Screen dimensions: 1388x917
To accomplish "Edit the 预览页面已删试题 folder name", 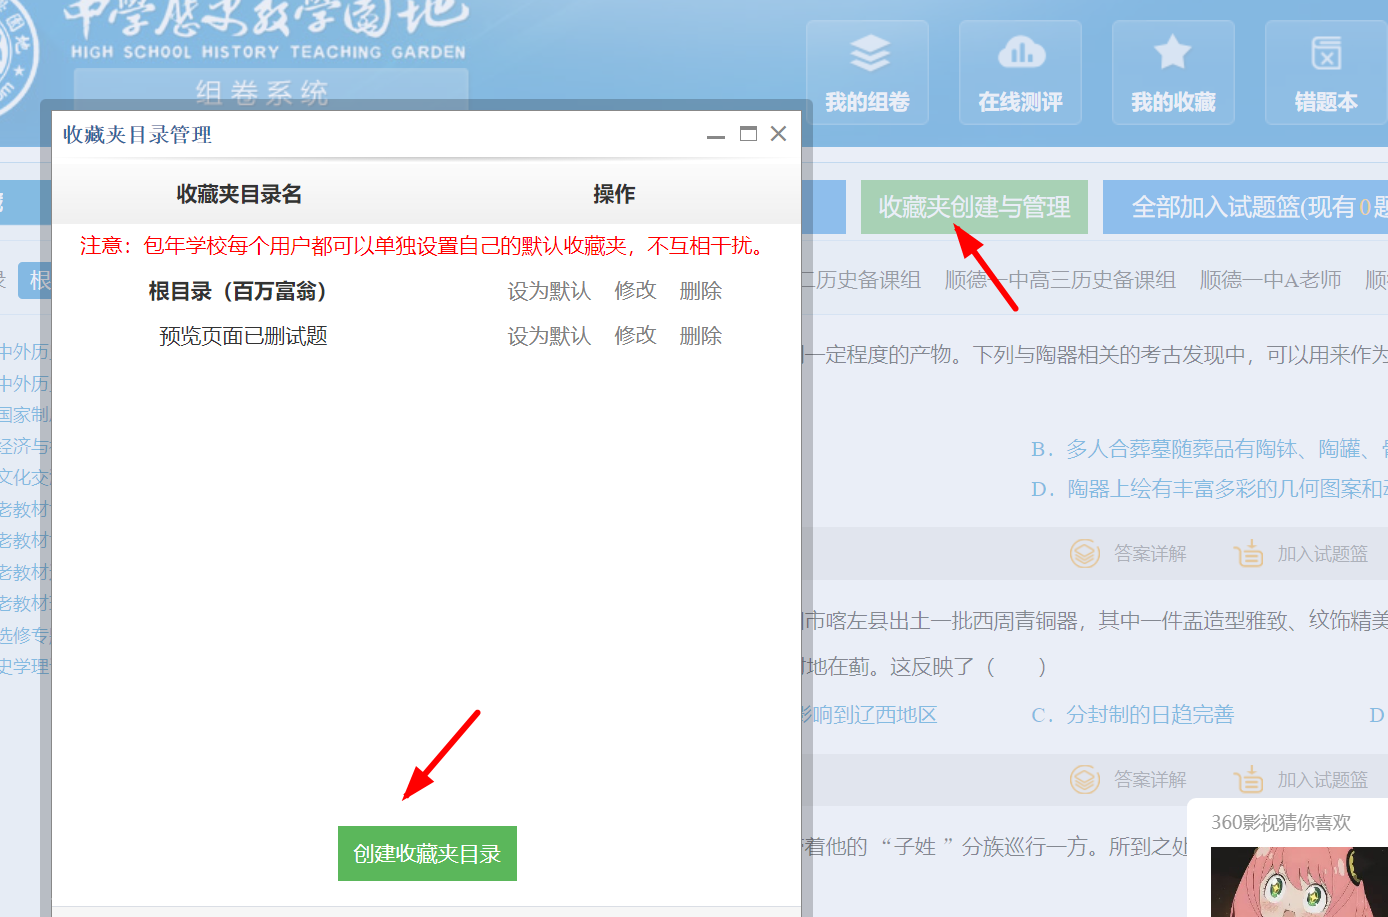I will [635, 336].
